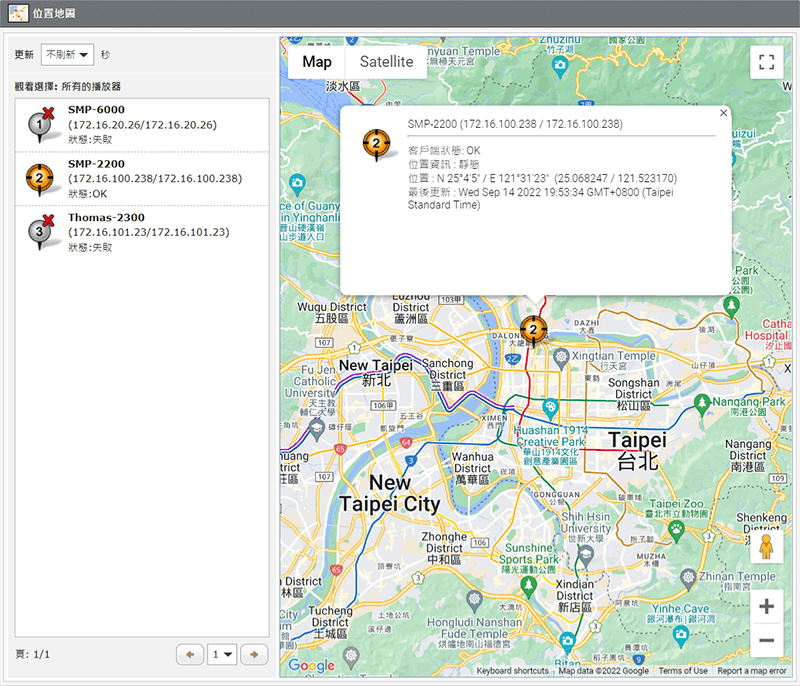Viewport: 800px width, 686px height.
Task: Click the Nangang Park tree pin
Action: tap(703, 403)
